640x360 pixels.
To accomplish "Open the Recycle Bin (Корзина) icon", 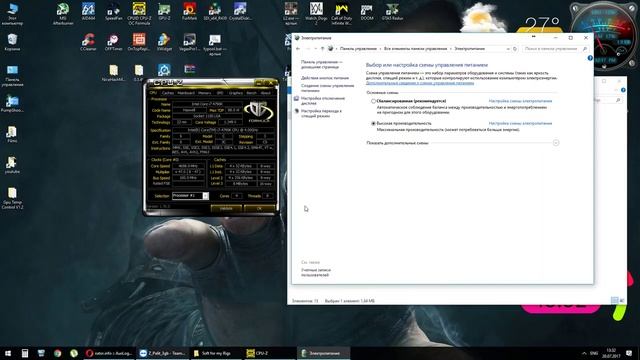I will click(x=12, y=42).
